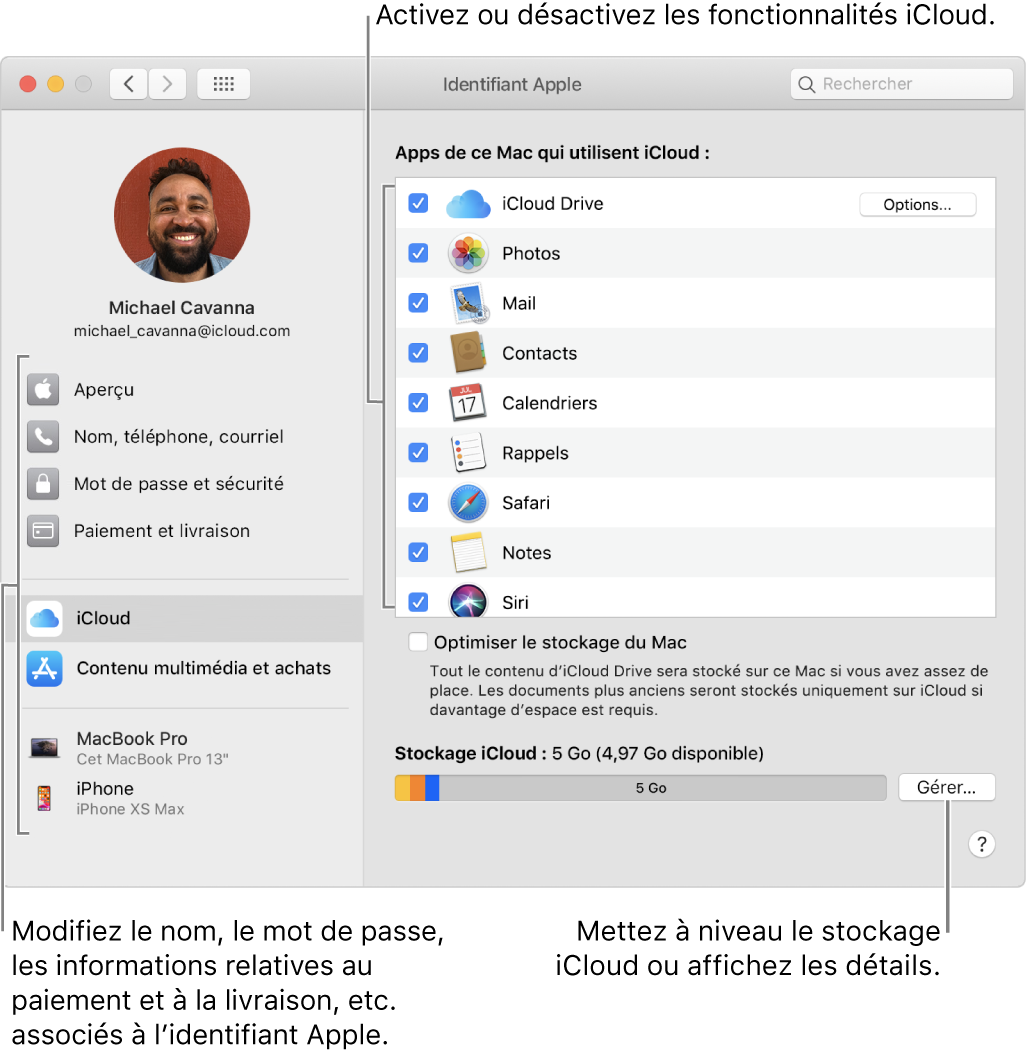Go back with the left chevron button
Viewport: 1027px width, 1056px height.
click(129, 84)
